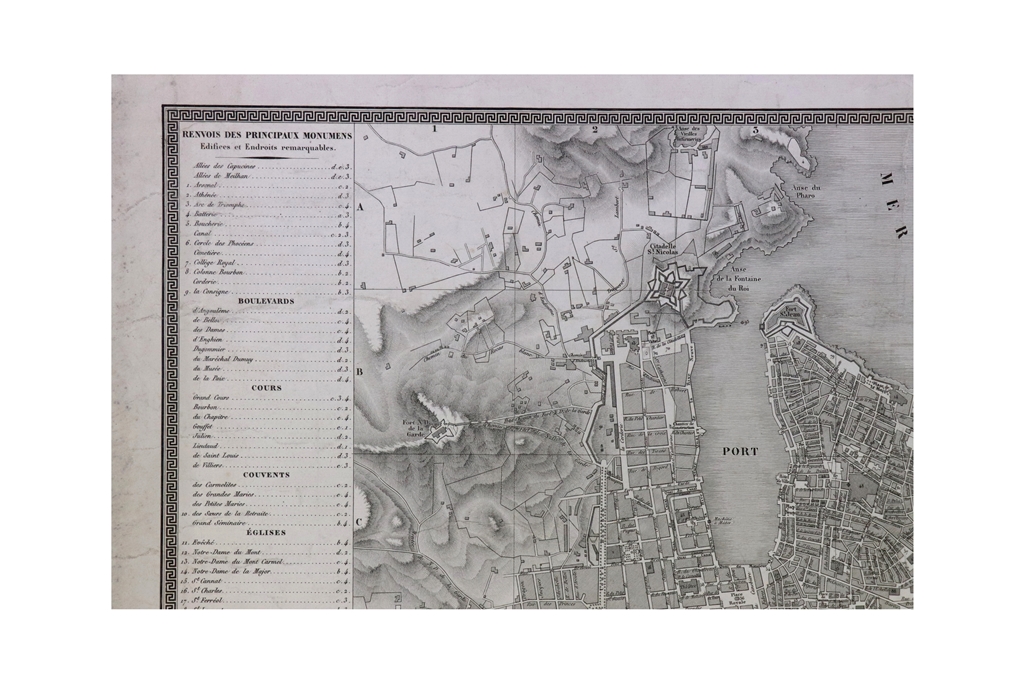
Task: Click the "Anse du Pharo" map label
Action: 806,191
